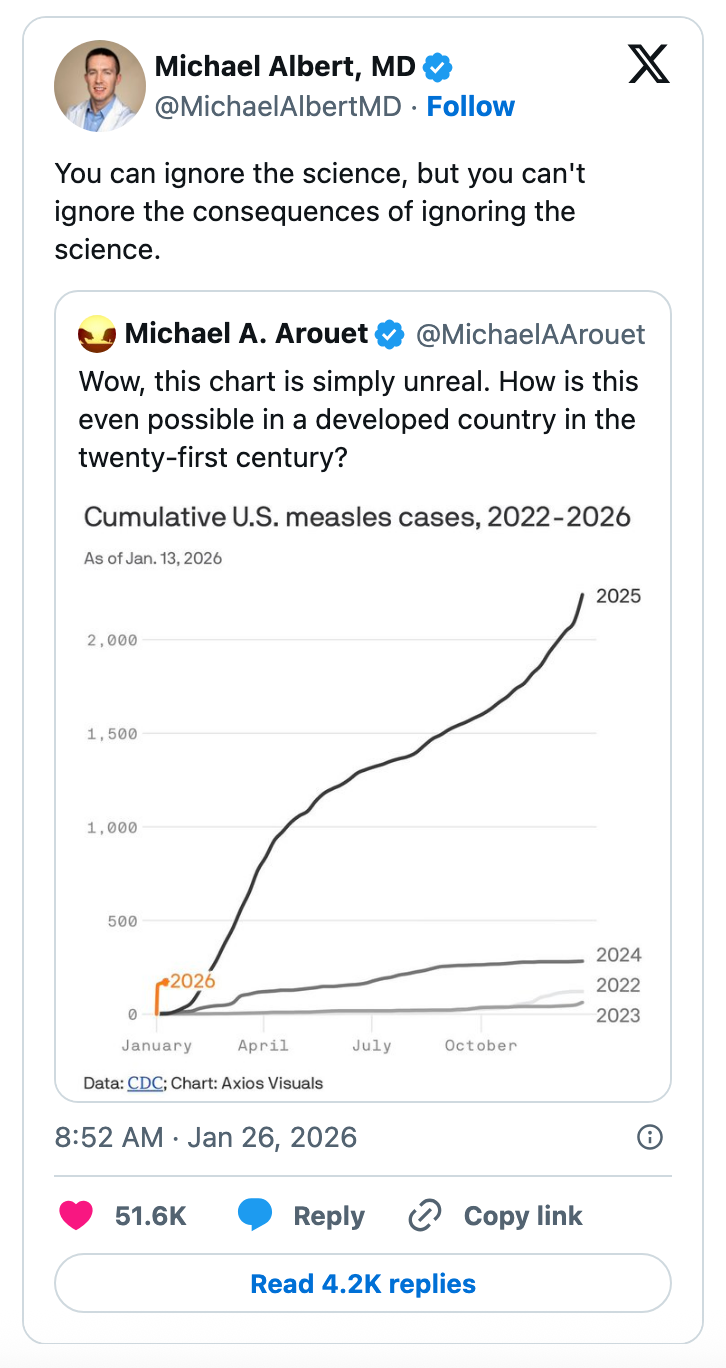The width and height of the screenshot is (726, 1368).
Task: Click the heart icon to like the post
Action: click(x=77, y=1215)
